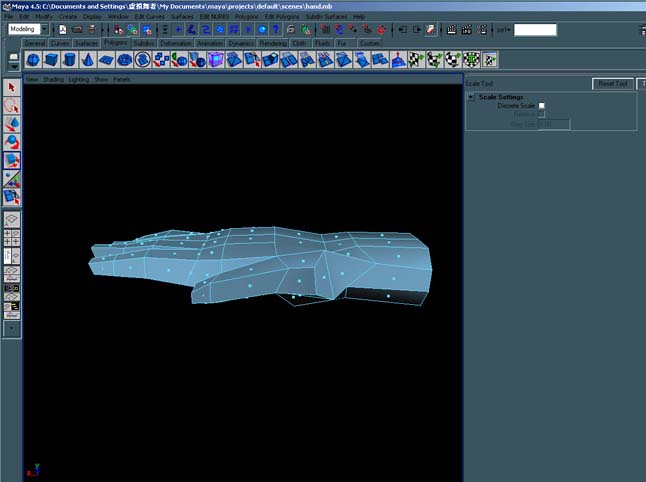Image resolution: width=646 pixels, height=482 pixels.
Task: Open the Edit NURBS menu
Action: 214,16
